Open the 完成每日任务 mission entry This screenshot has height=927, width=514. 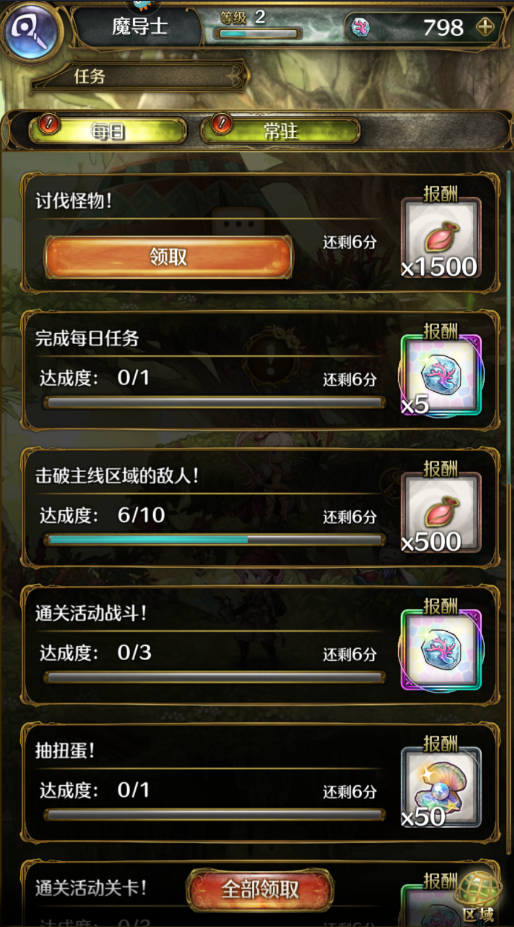pyautogui.click(x=260, y=370)
